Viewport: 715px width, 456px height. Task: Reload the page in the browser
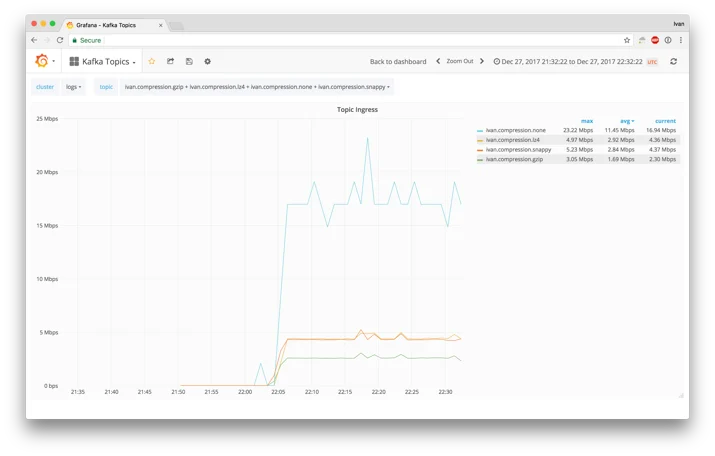click(x=60, y=40)
